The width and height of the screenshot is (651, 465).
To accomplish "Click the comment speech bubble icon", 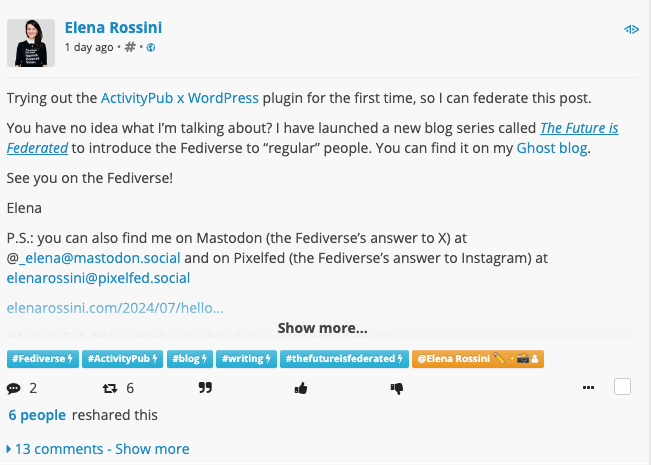I will point(14,388).
